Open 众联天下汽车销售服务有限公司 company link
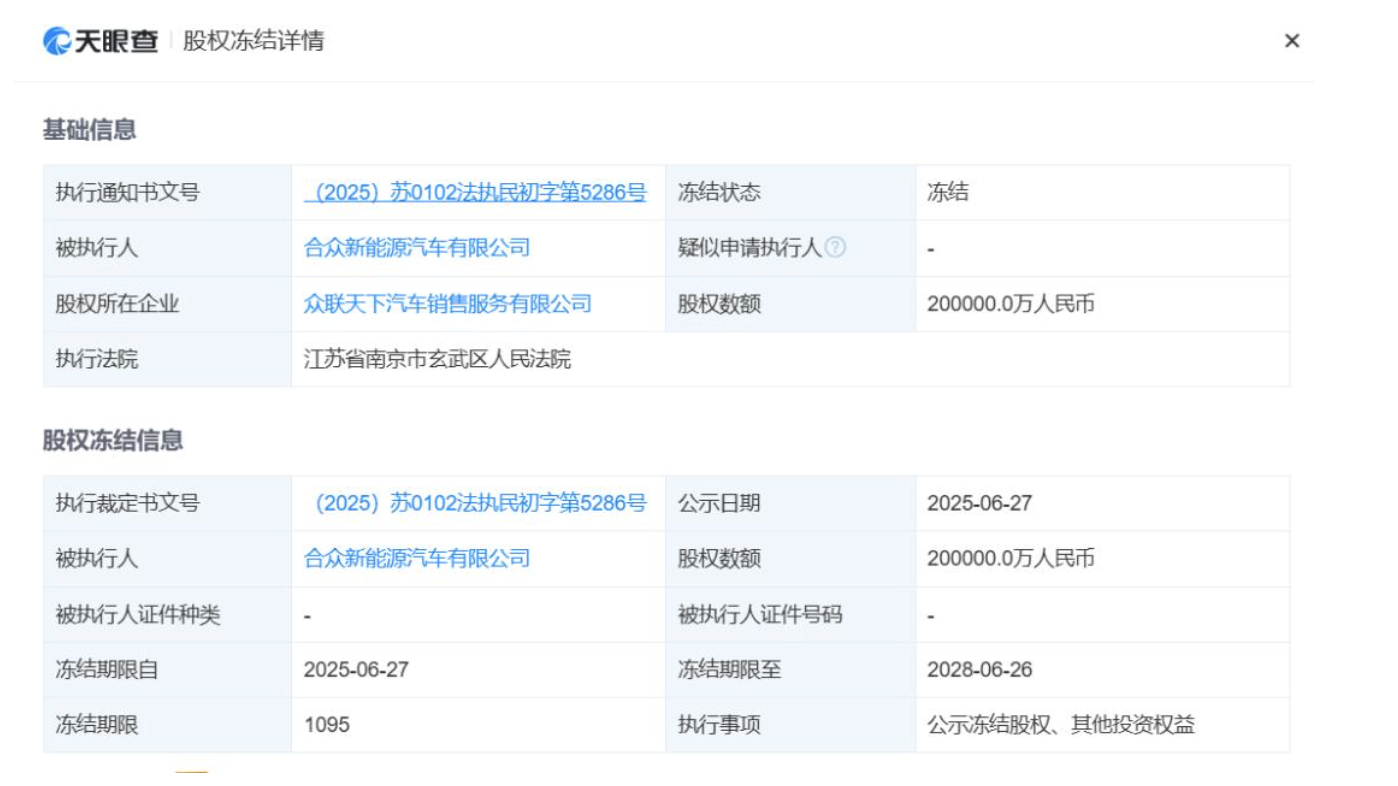 coord(448,303)
